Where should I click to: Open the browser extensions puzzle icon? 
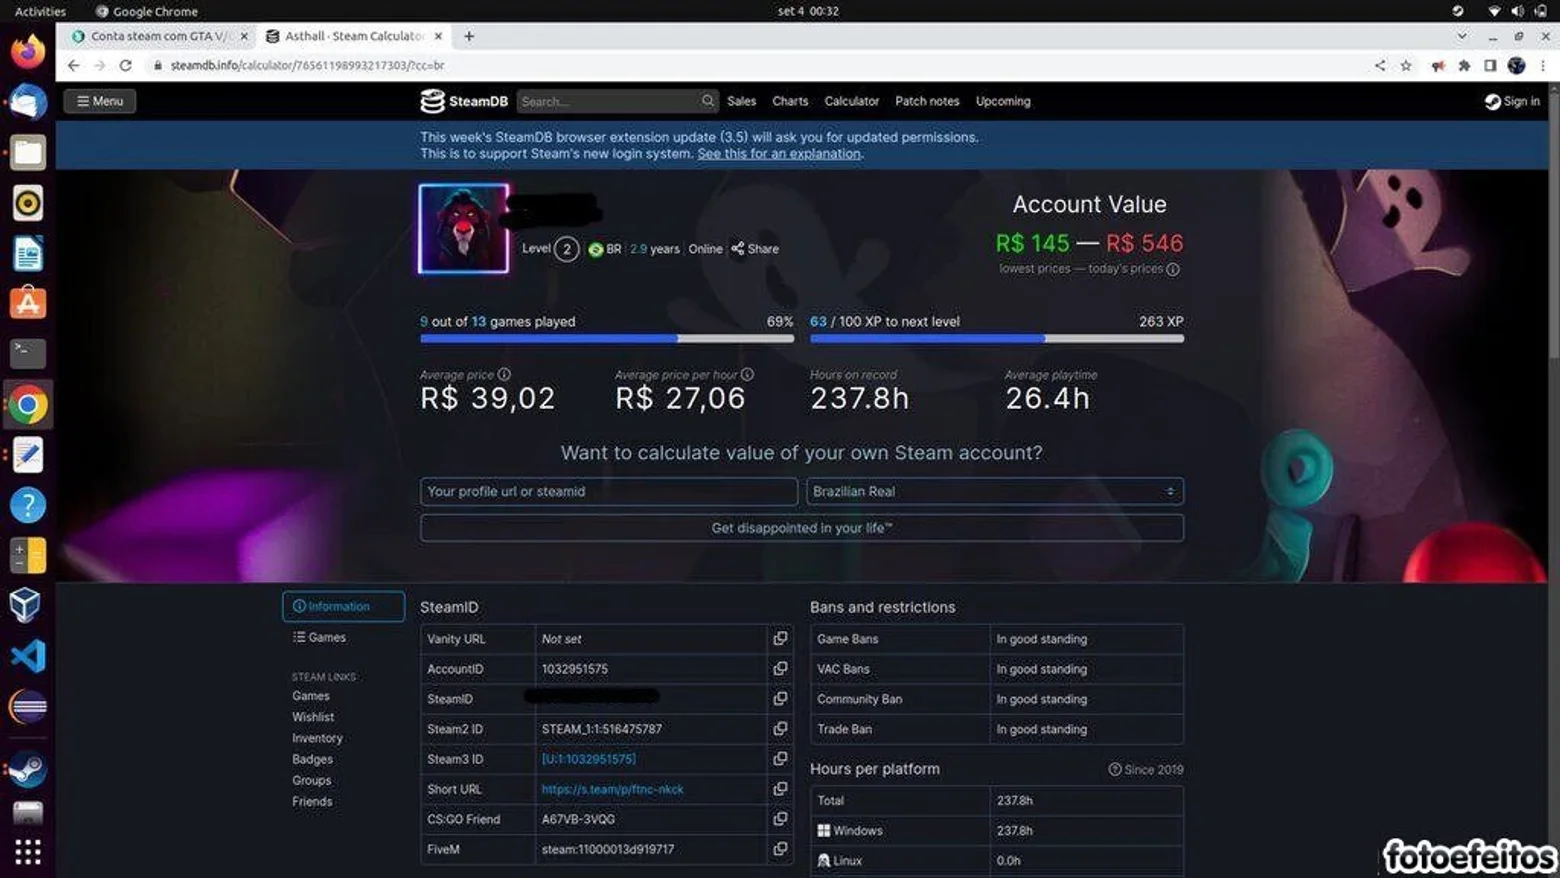[x=1464, y=65]
